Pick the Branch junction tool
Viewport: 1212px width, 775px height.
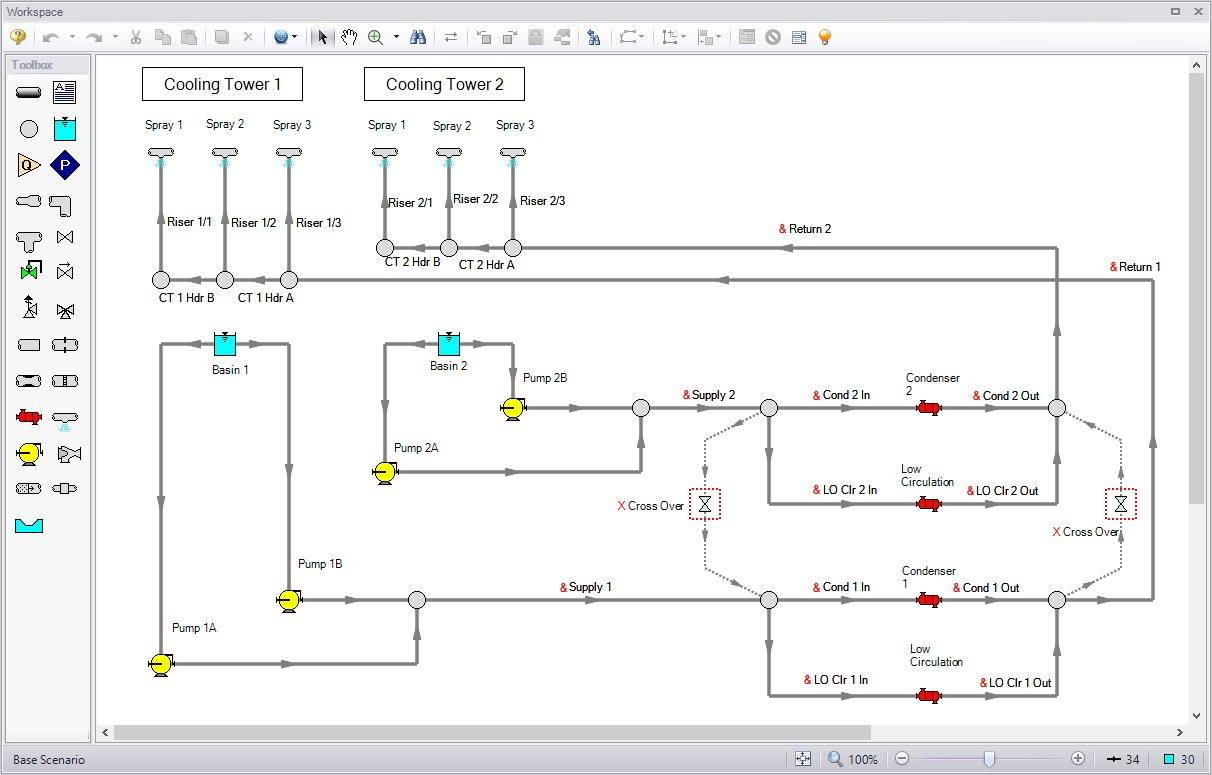click(29, 129)
